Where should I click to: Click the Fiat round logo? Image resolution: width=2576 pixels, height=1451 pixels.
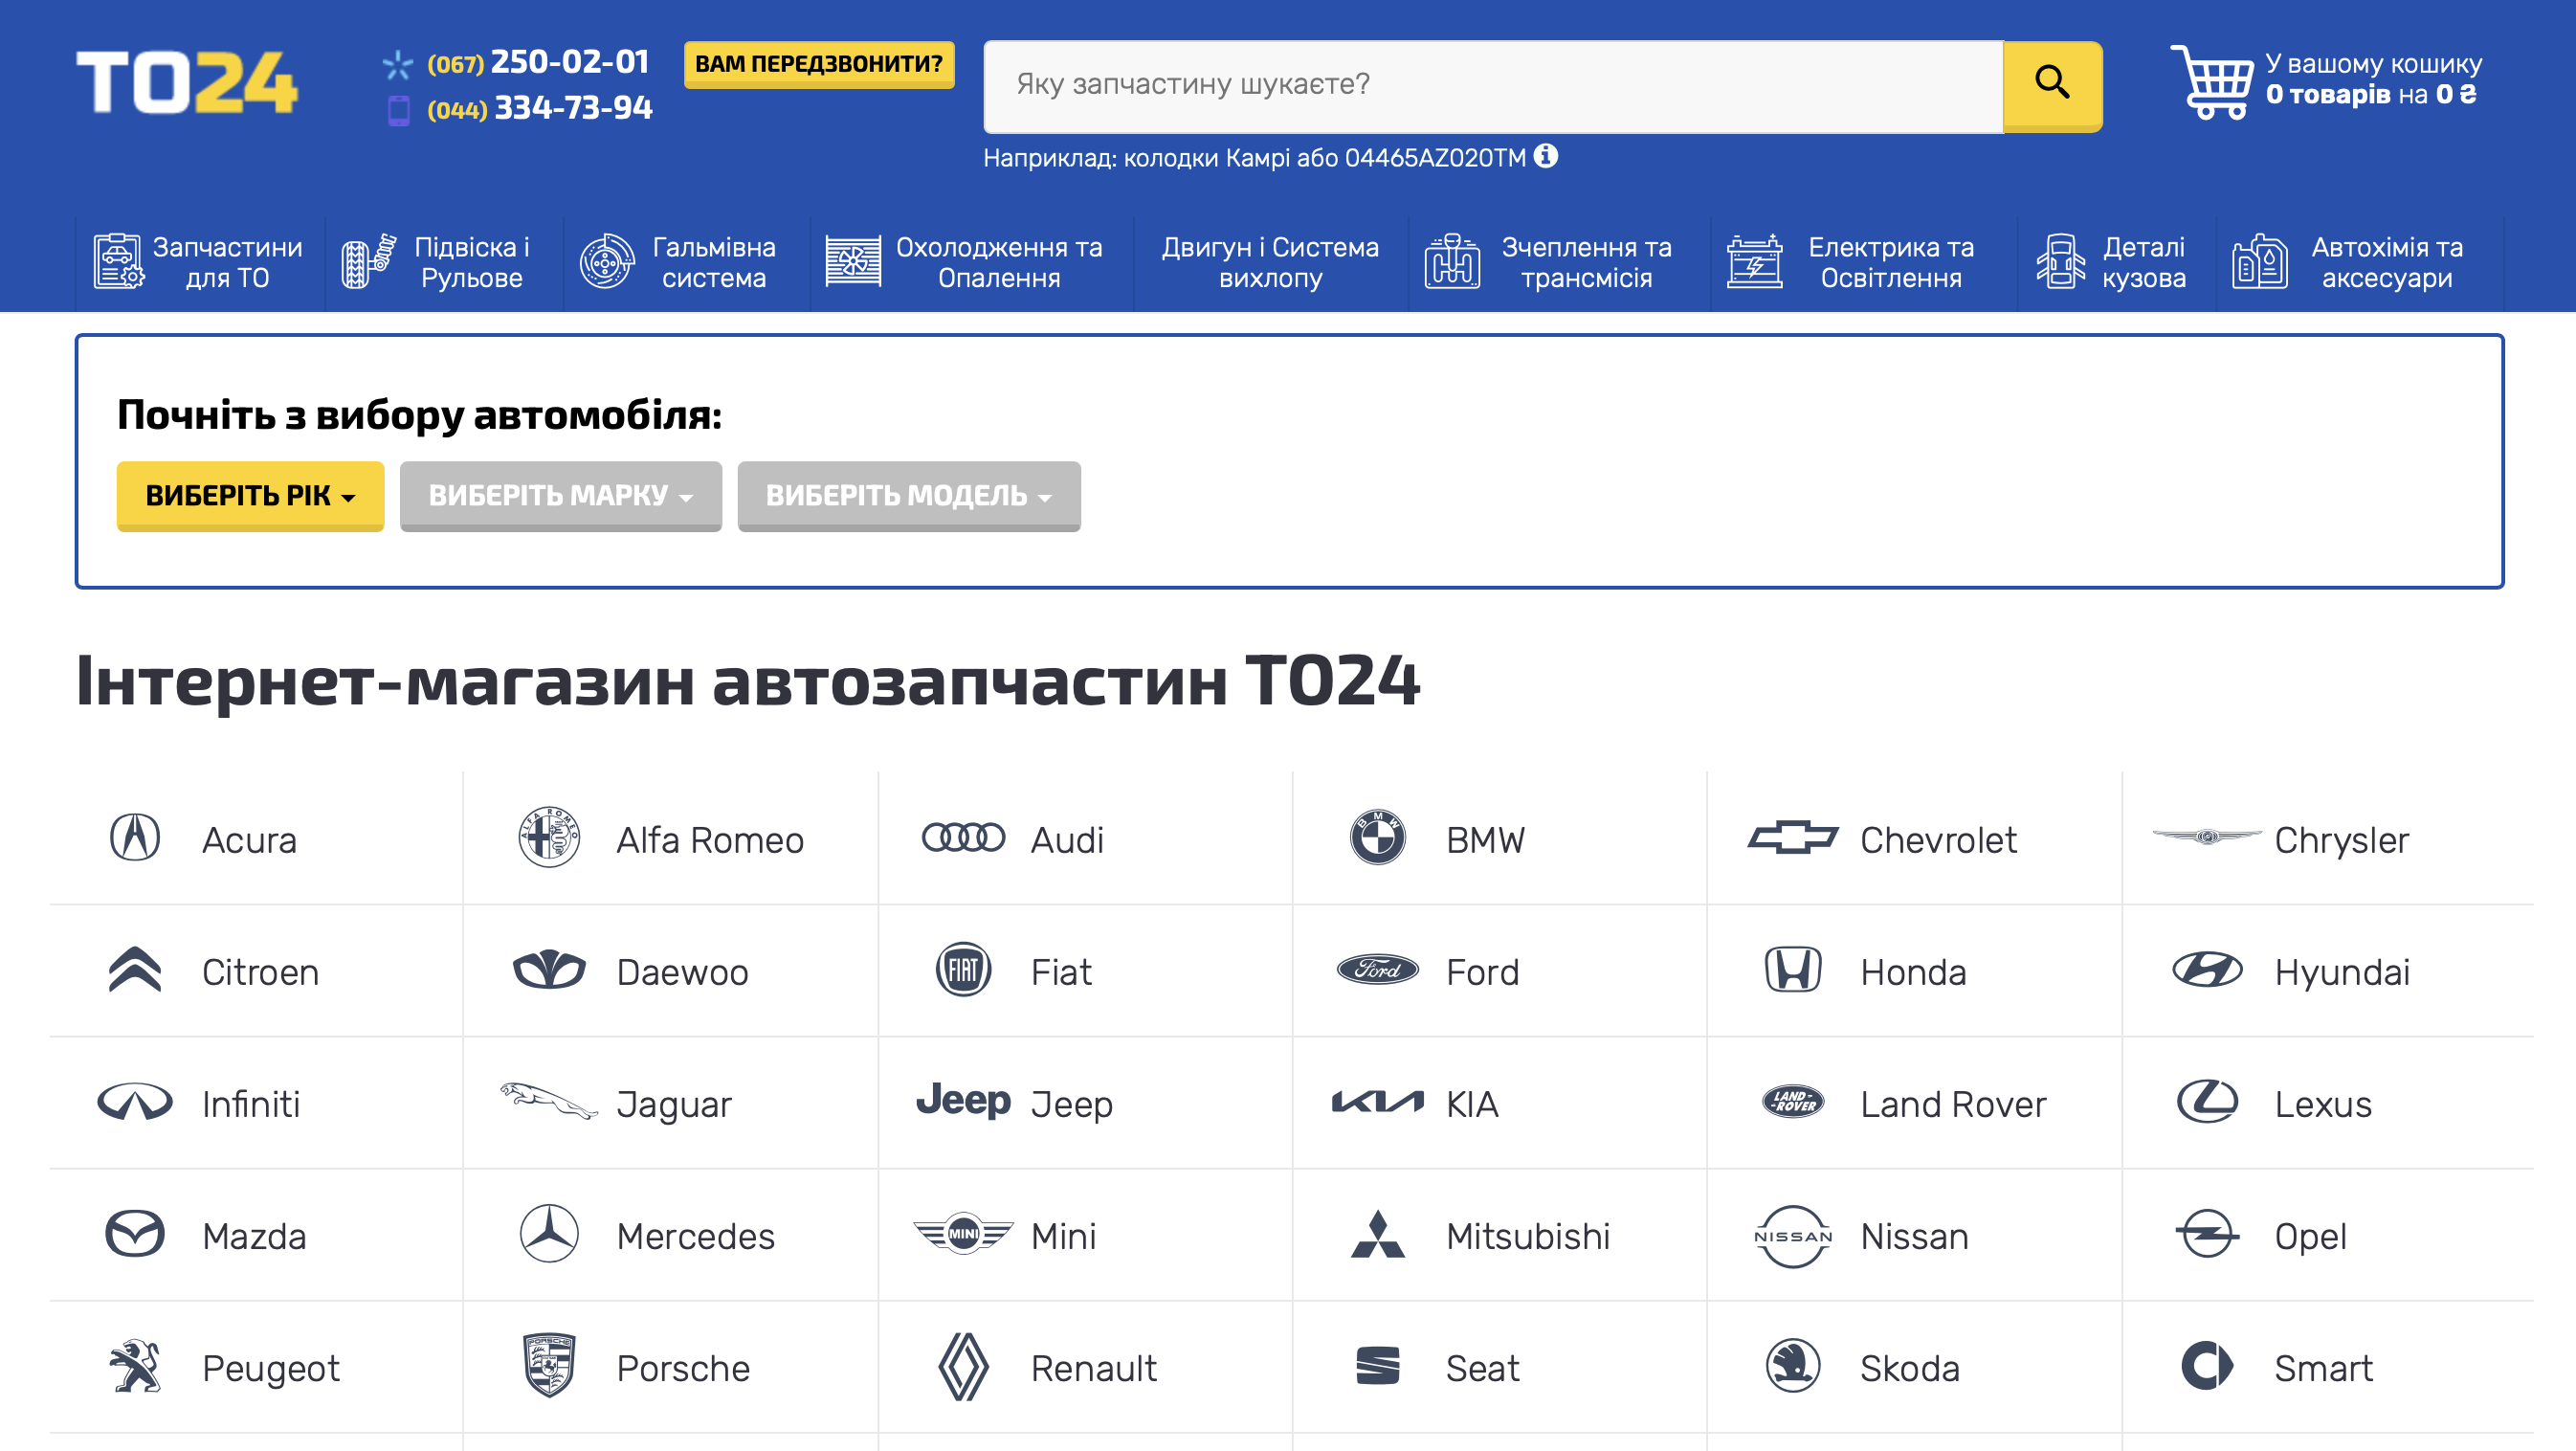point(963,970)
